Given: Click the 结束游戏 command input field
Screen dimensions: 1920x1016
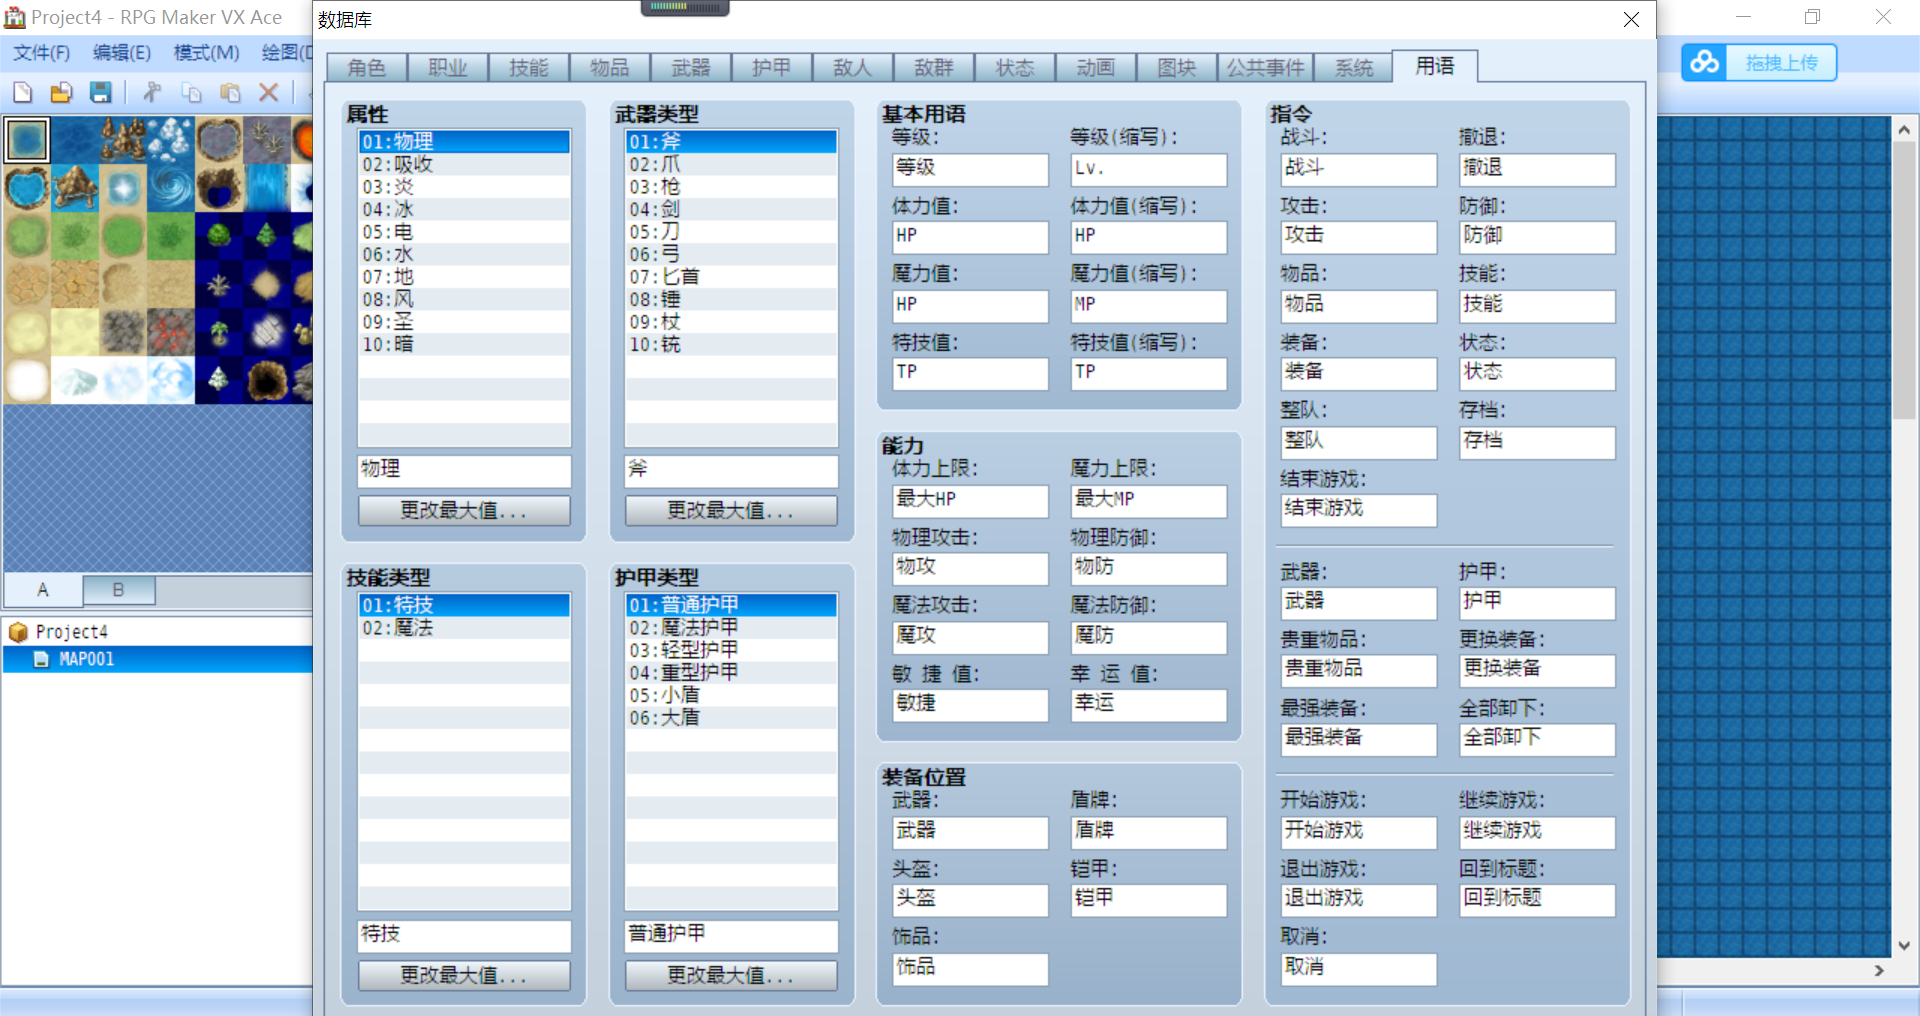Looking at the screenshot, I should pyautogui.click(x=1359, y=510).
